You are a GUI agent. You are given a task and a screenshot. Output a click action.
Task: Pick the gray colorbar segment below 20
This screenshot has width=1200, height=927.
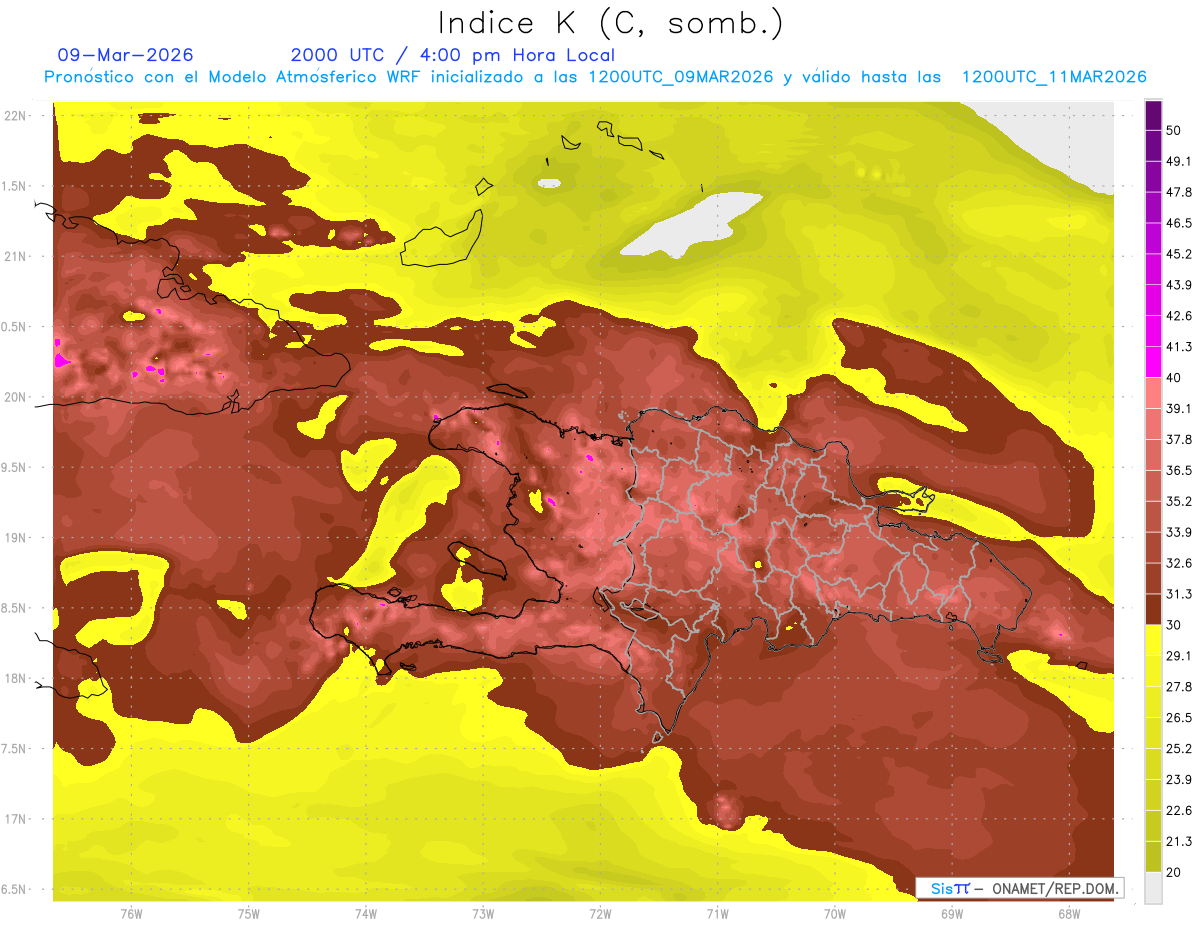coord(1154,888)
